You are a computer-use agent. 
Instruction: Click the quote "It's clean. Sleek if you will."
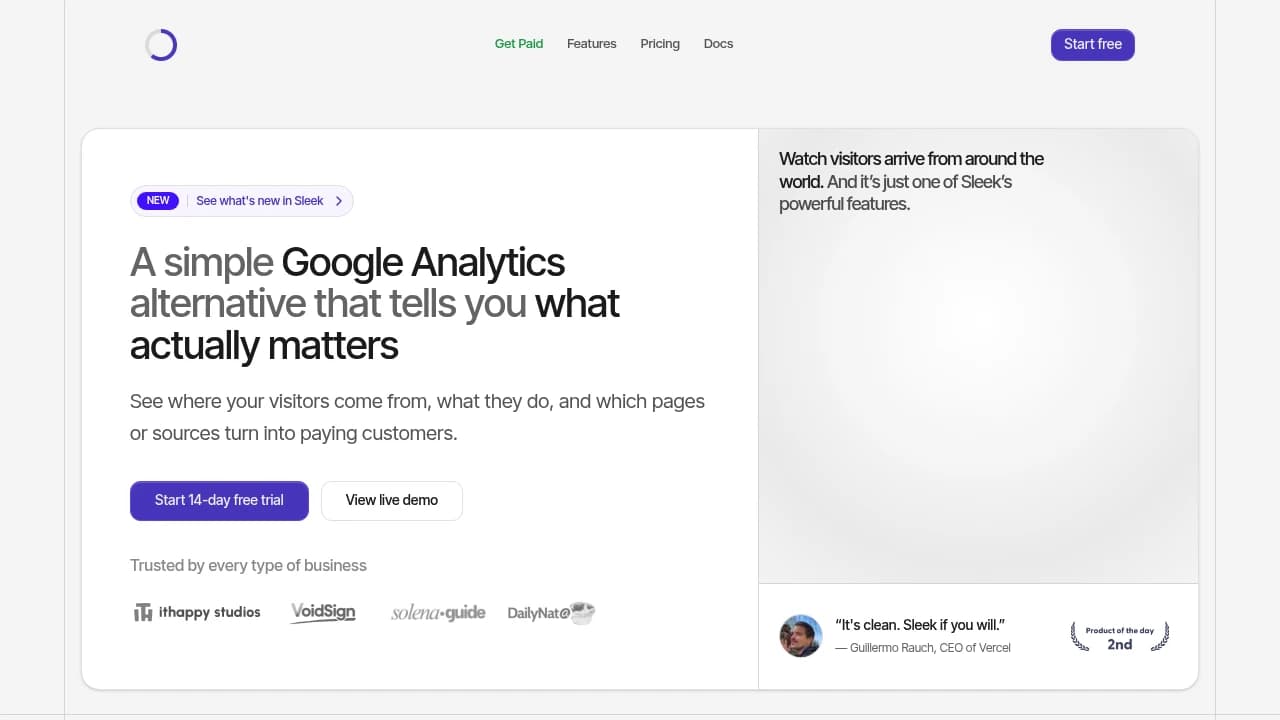click(x=920, y=625)
